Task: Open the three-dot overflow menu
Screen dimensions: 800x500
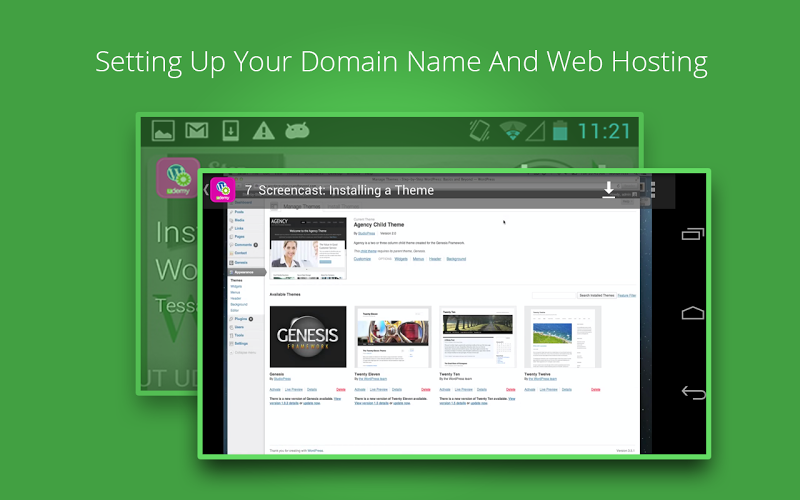Action: (653, 190)
